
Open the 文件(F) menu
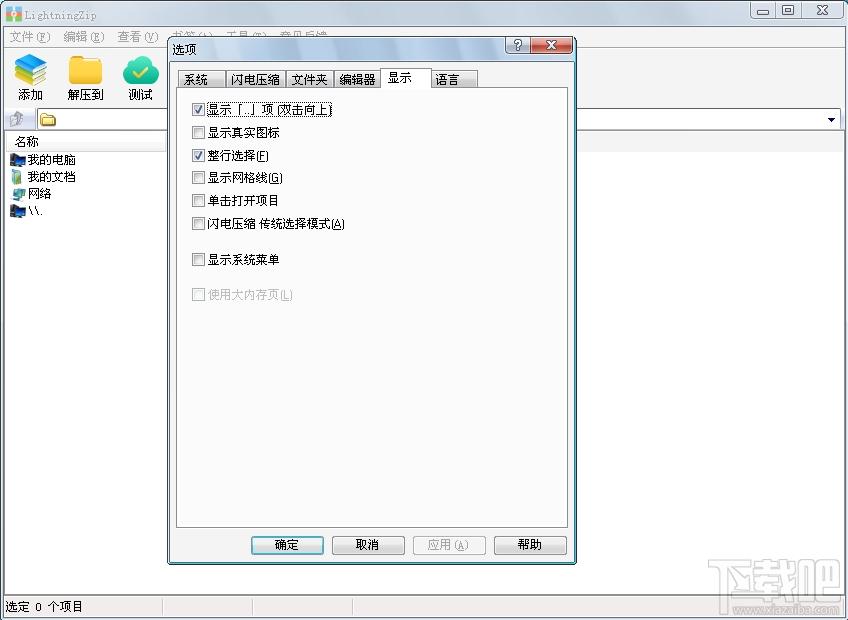pos(30,37)
